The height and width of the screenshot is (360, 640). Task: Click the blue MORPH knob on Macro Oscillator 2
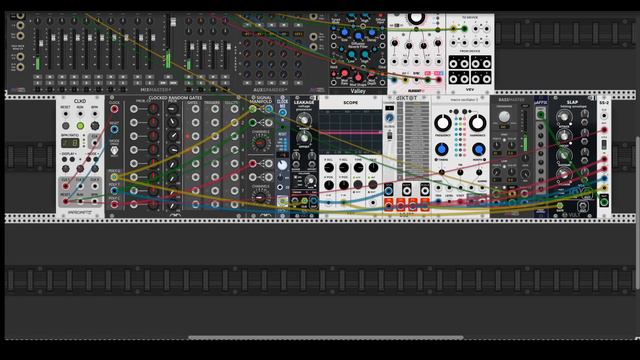tap(478, 150)
